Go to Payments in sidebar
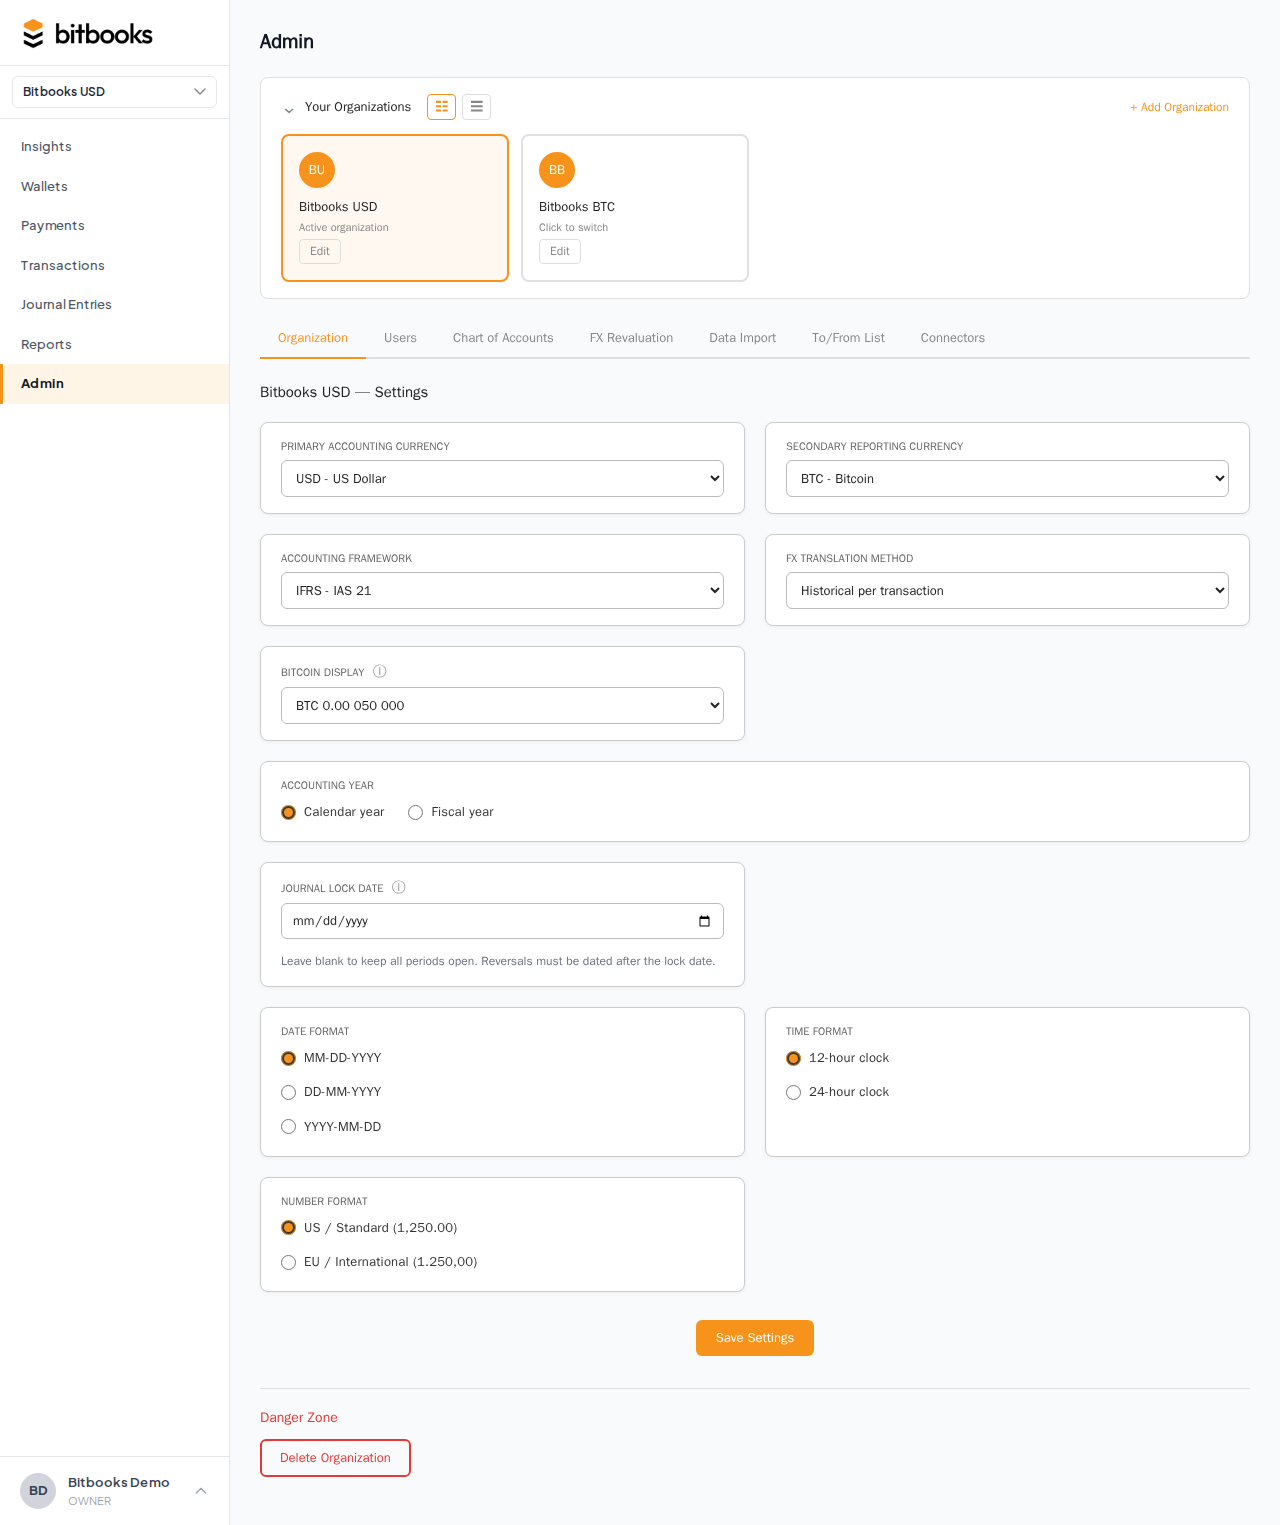 115,226
